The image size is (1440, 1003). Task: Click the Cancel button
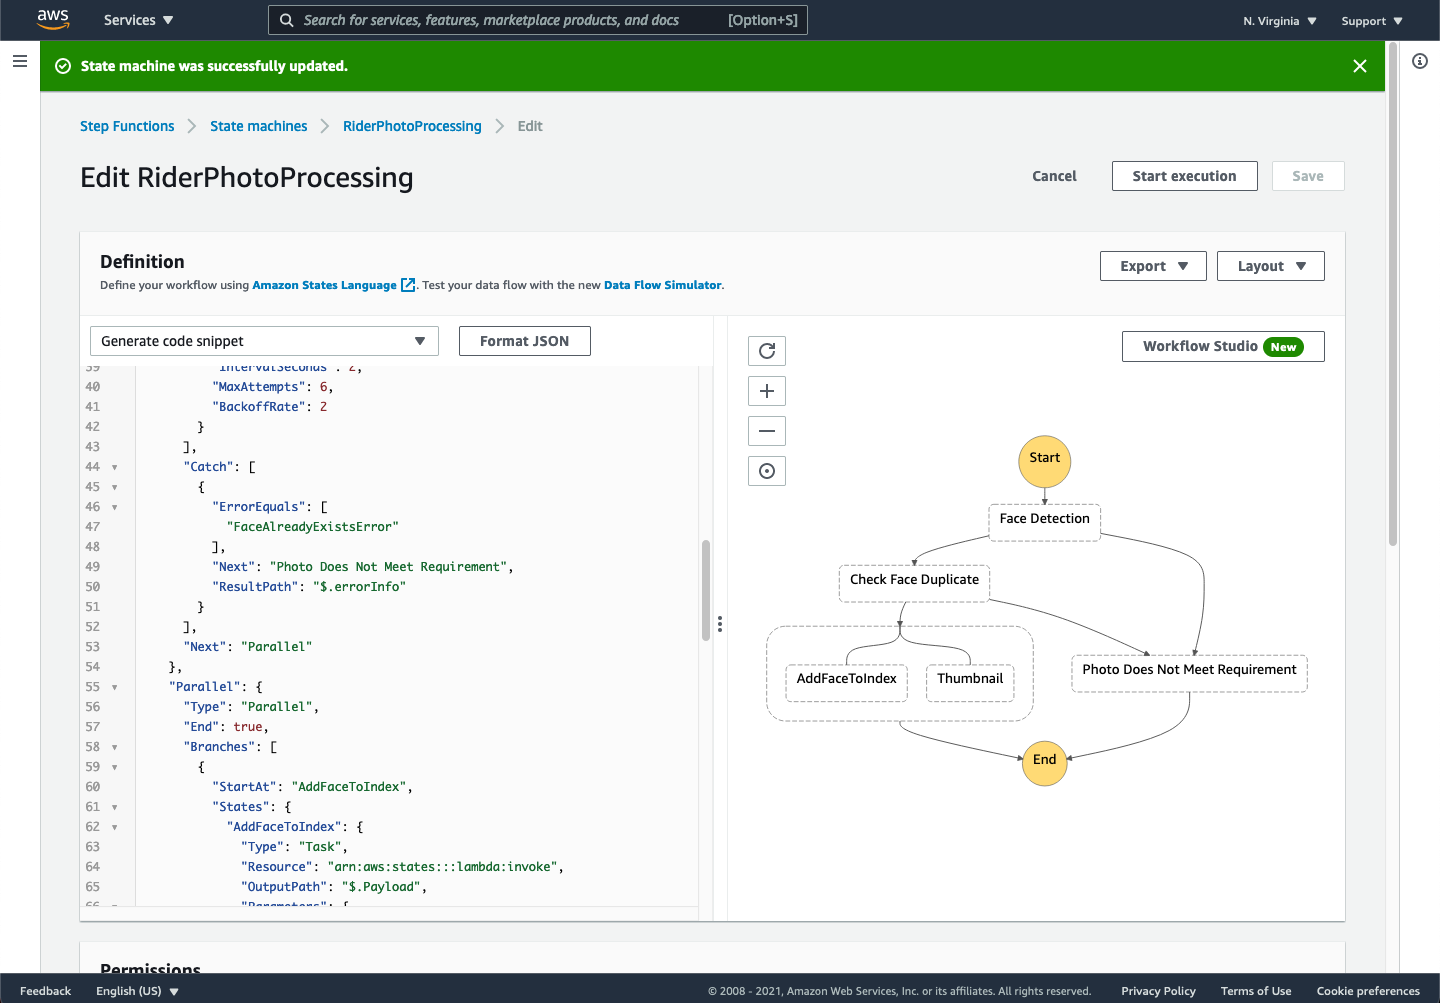pyautogui.click(x=1054, y=176)
